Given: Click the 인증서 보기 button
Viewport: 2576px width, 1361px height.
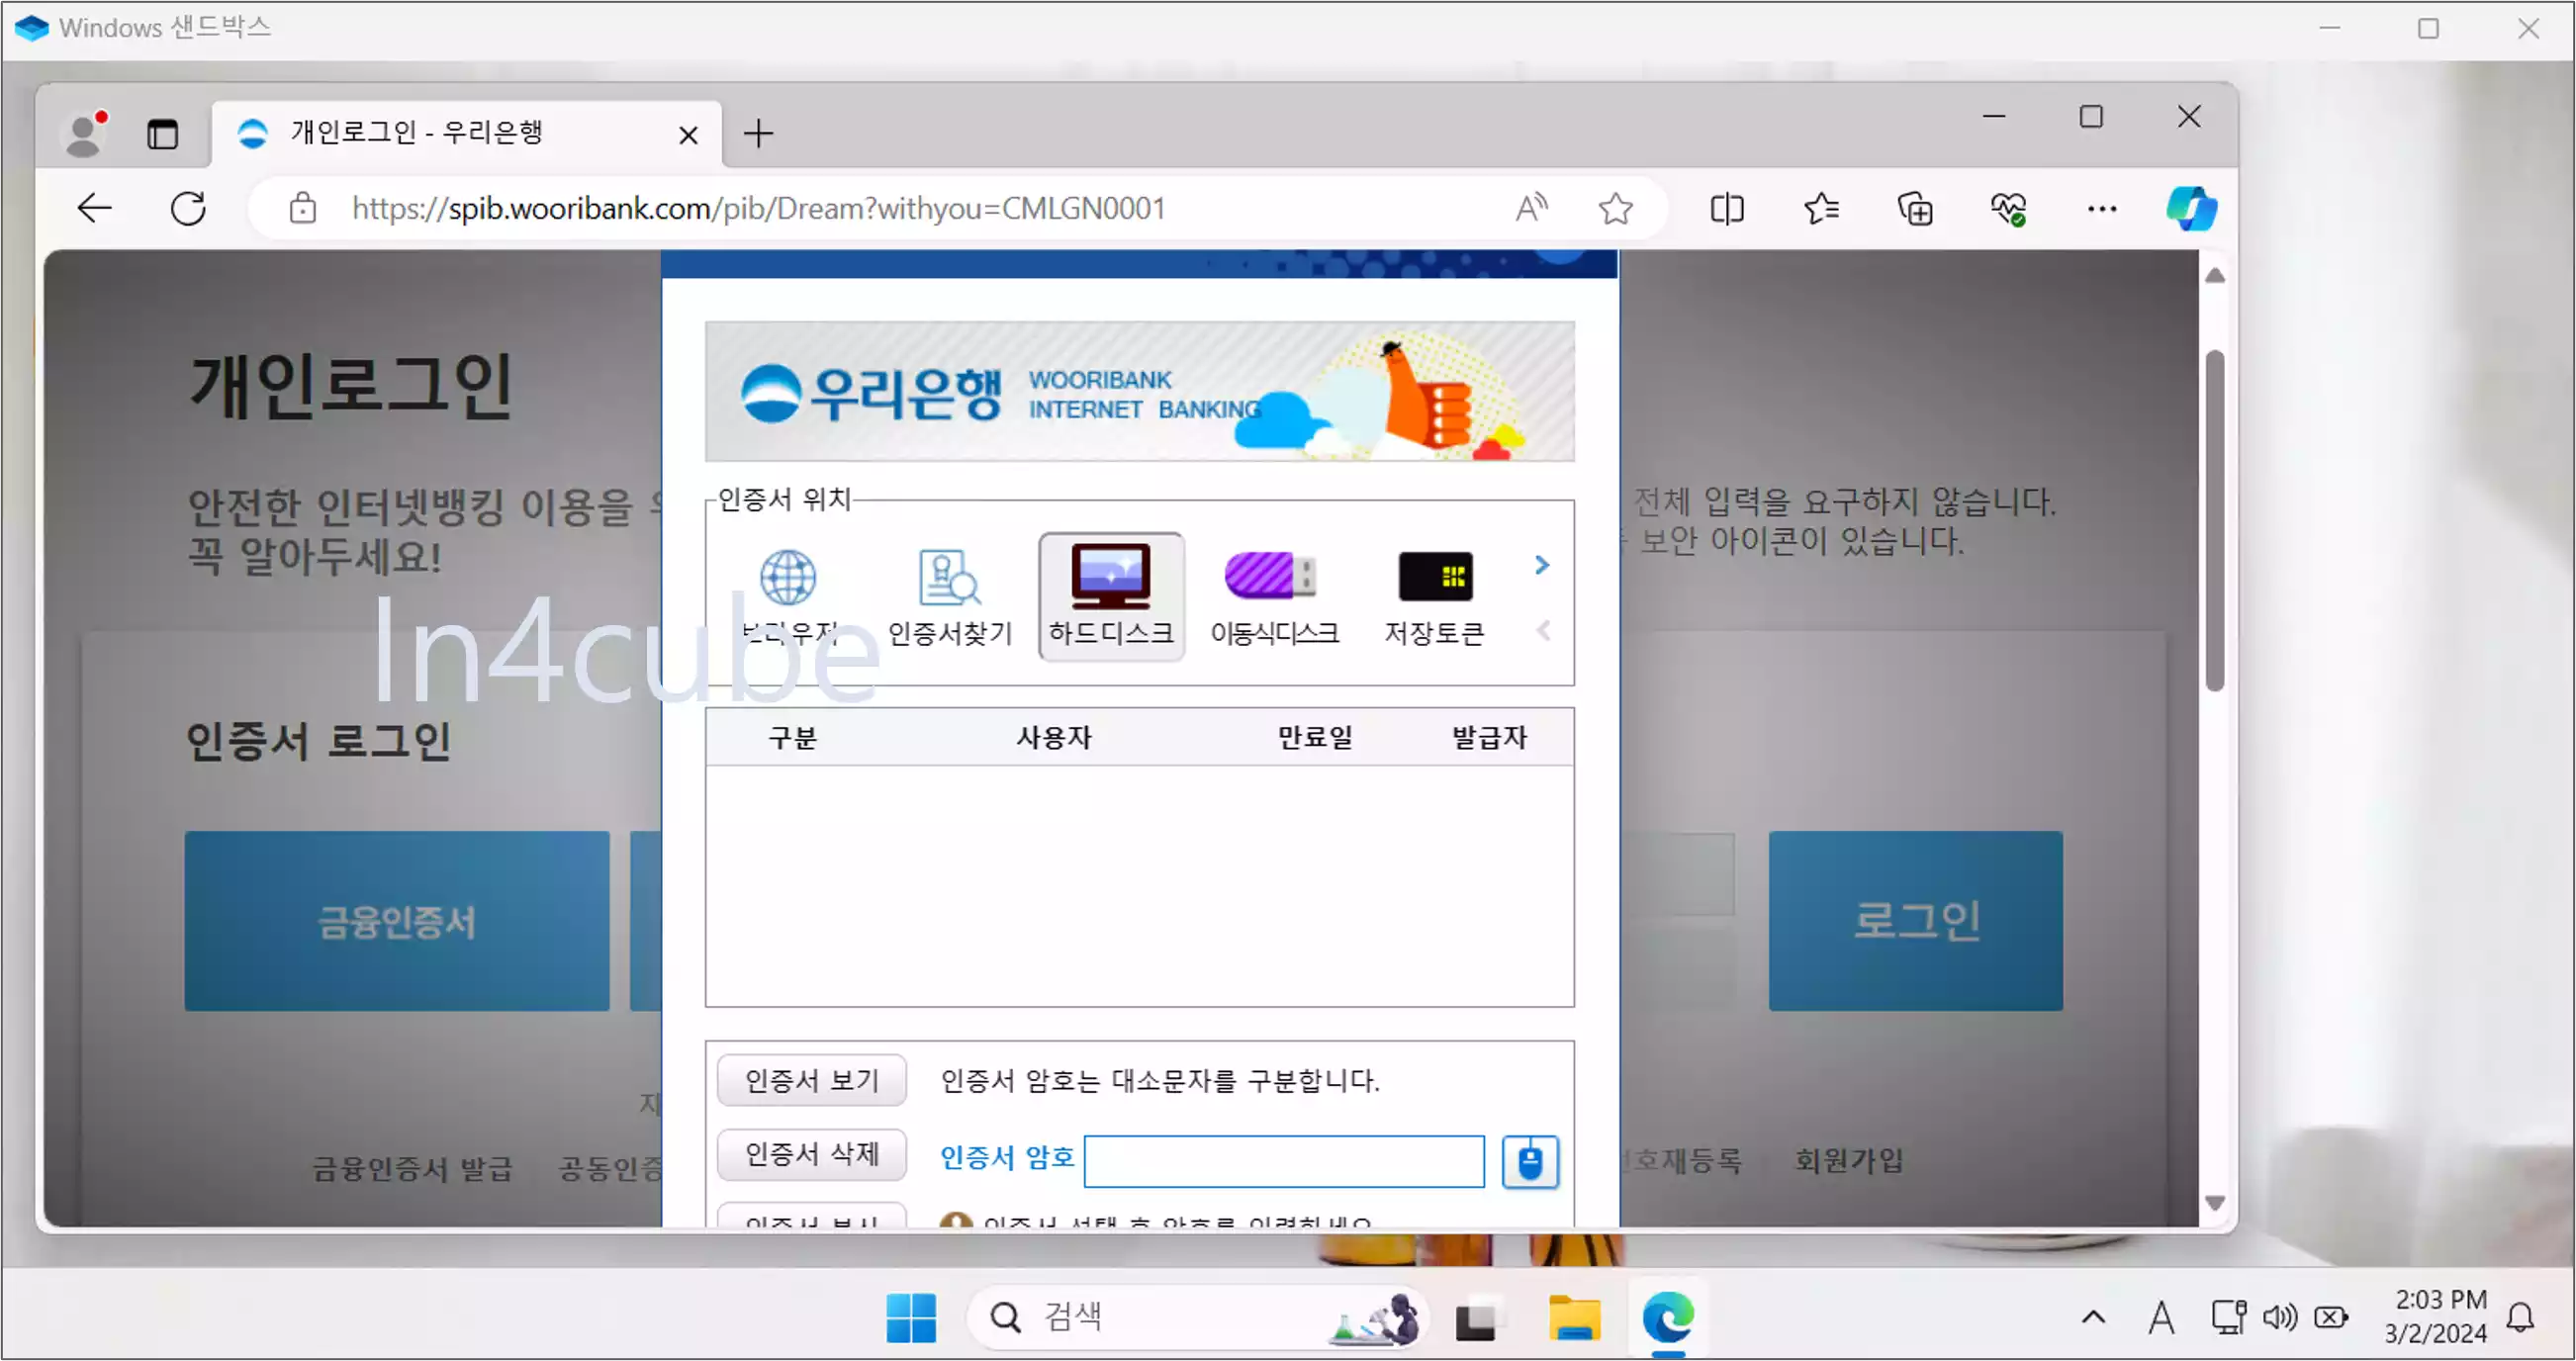Looking at the screenshot, I should tap(811, 1080).
